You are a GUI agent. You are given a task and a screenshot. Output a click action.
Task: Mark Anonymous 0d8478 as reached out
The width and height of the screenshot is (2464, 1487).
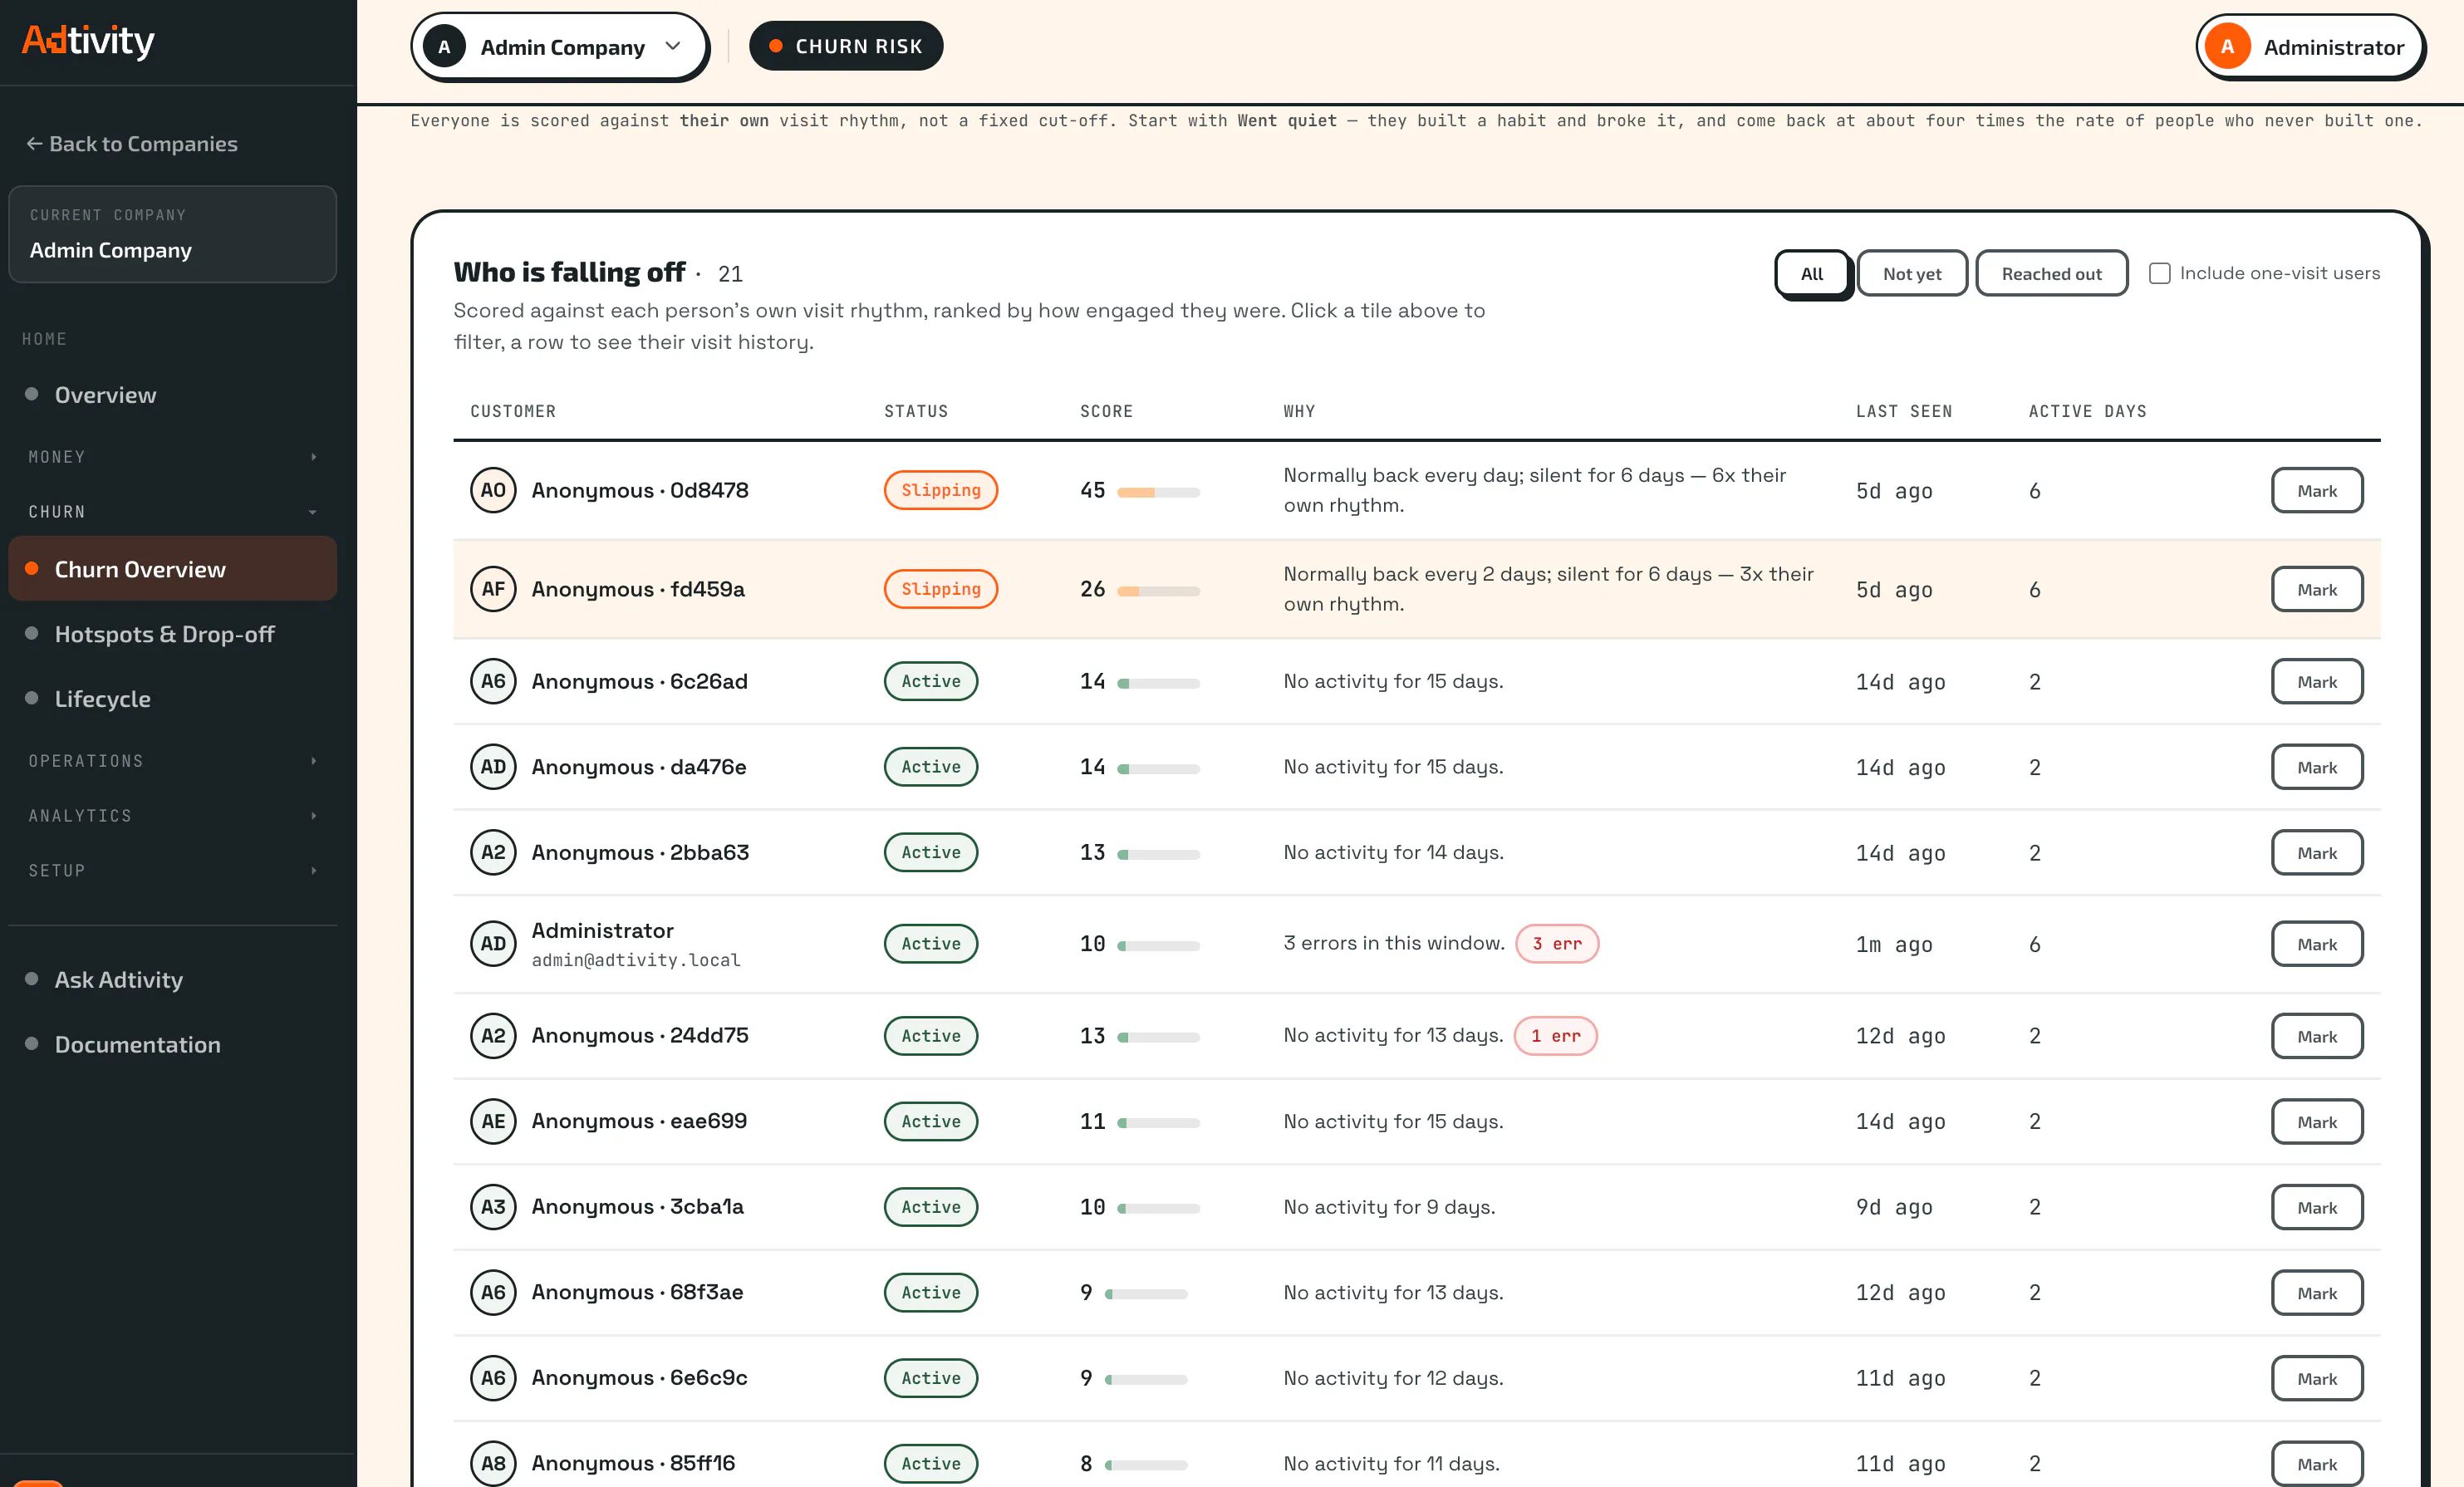pyautogui.click(x=2317, y=491)
